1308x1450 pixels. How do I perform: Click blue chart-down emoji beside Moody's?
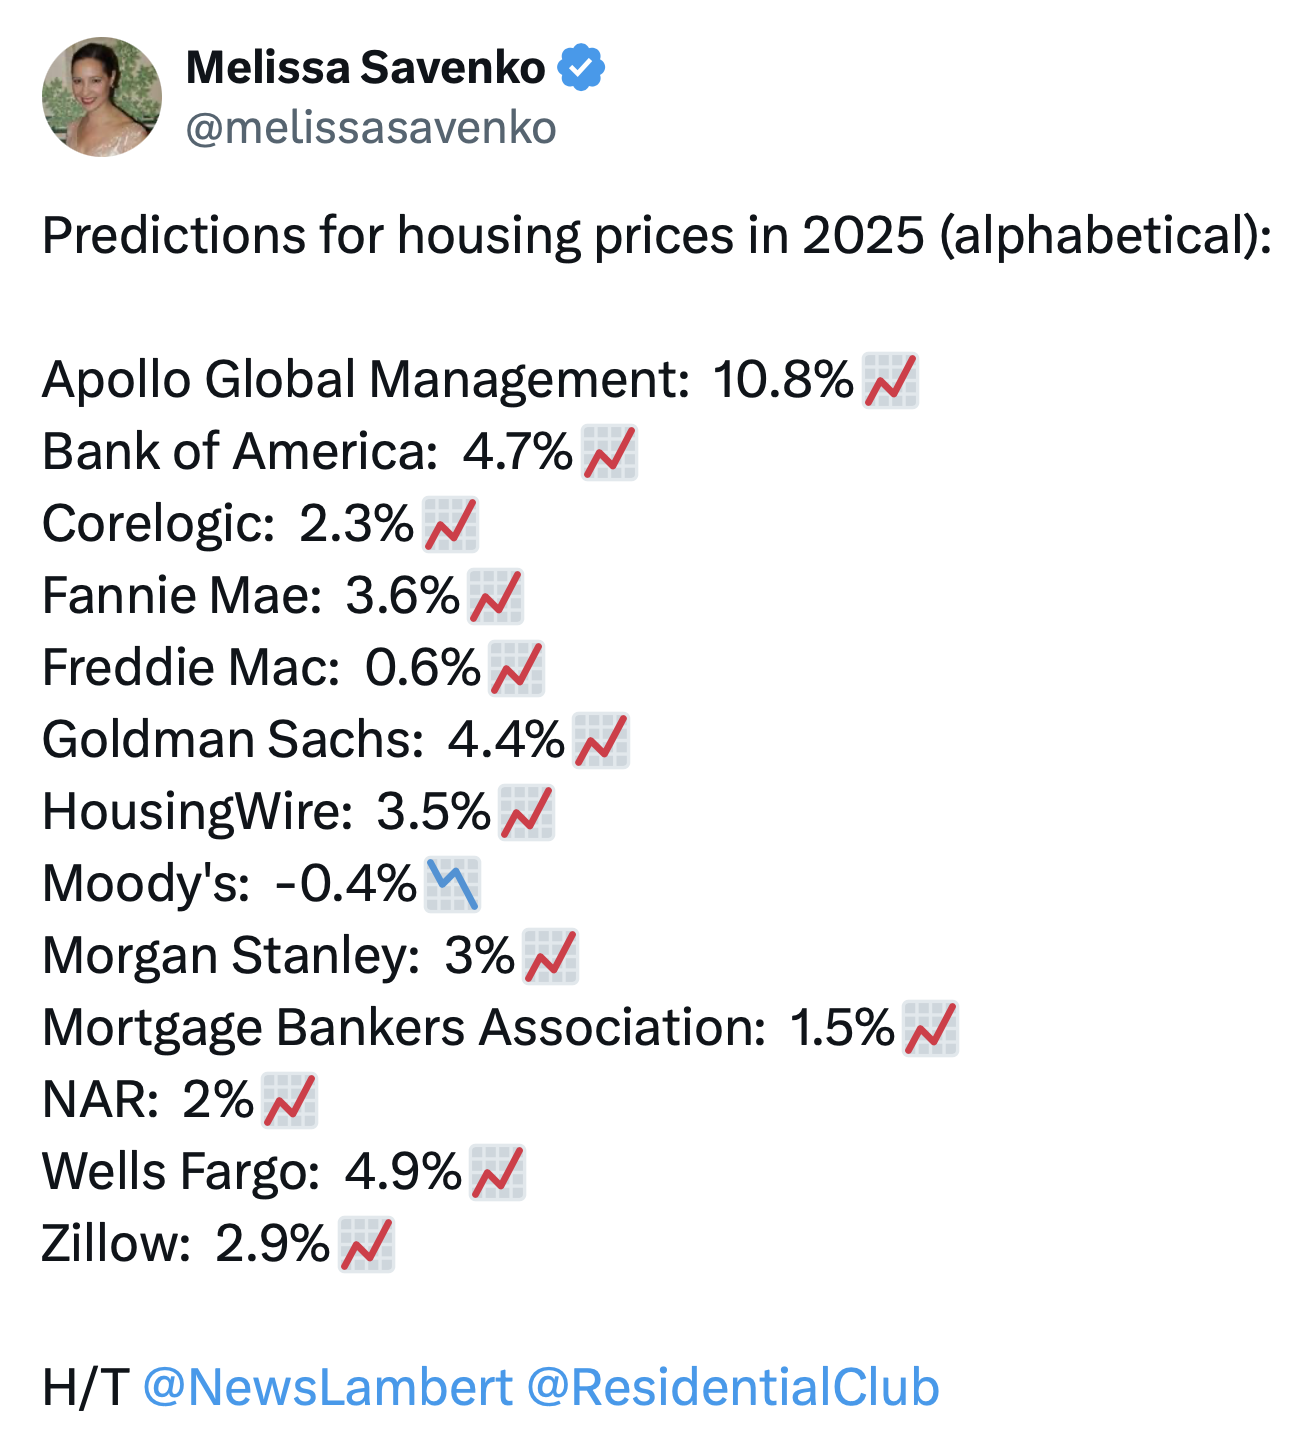coord(452,884)
